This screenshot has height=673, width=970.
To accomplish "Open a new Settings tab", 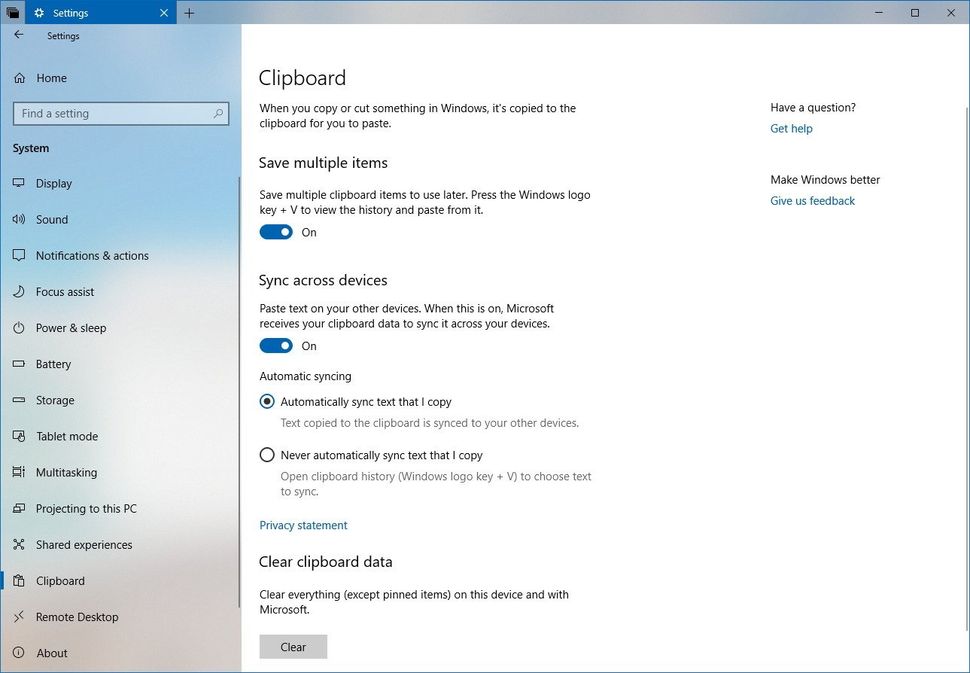I will point(189,13).
